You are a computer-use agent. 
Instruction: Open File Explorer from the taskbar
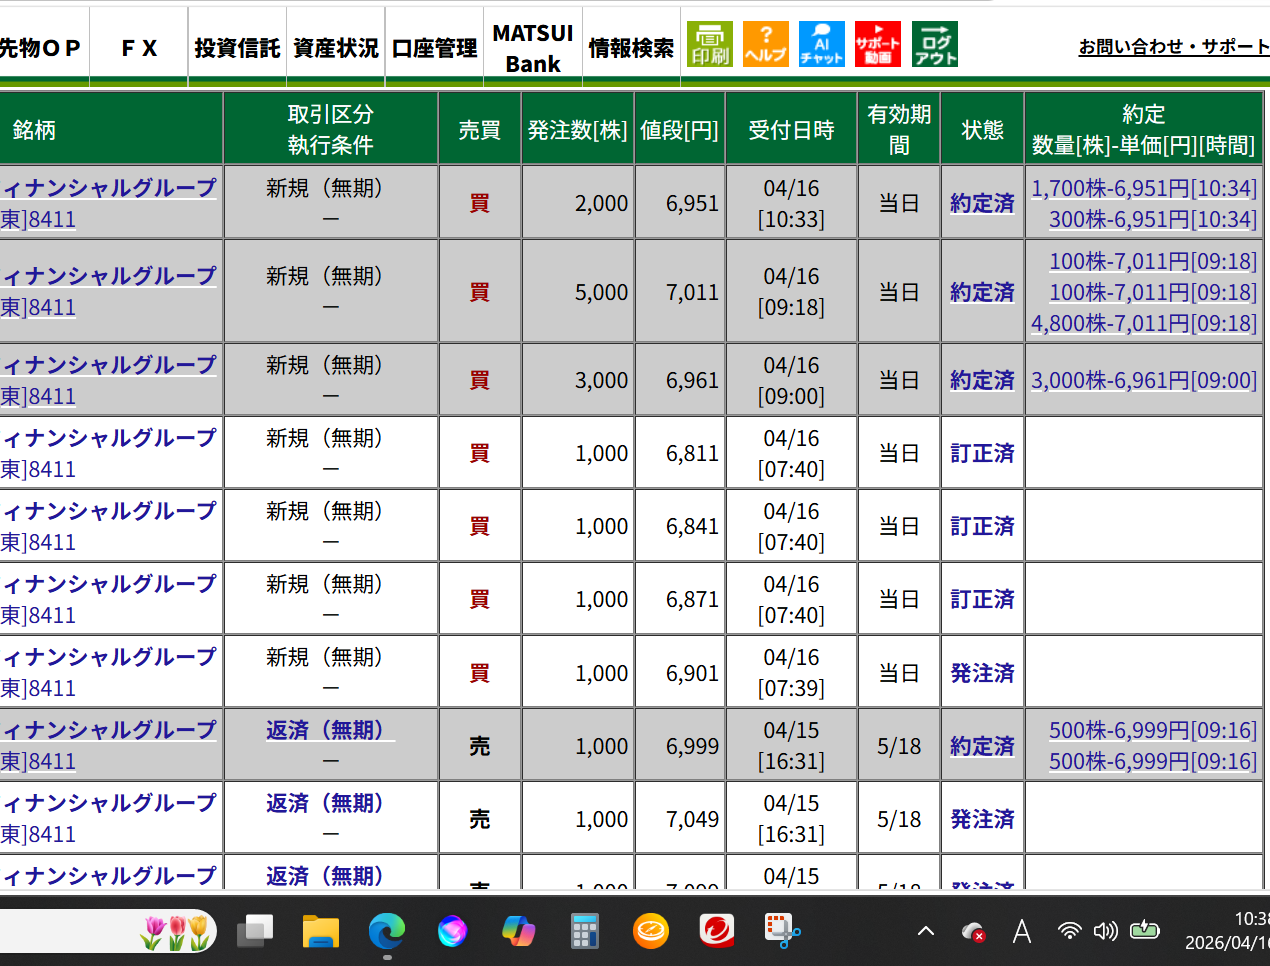coord(321,932)
